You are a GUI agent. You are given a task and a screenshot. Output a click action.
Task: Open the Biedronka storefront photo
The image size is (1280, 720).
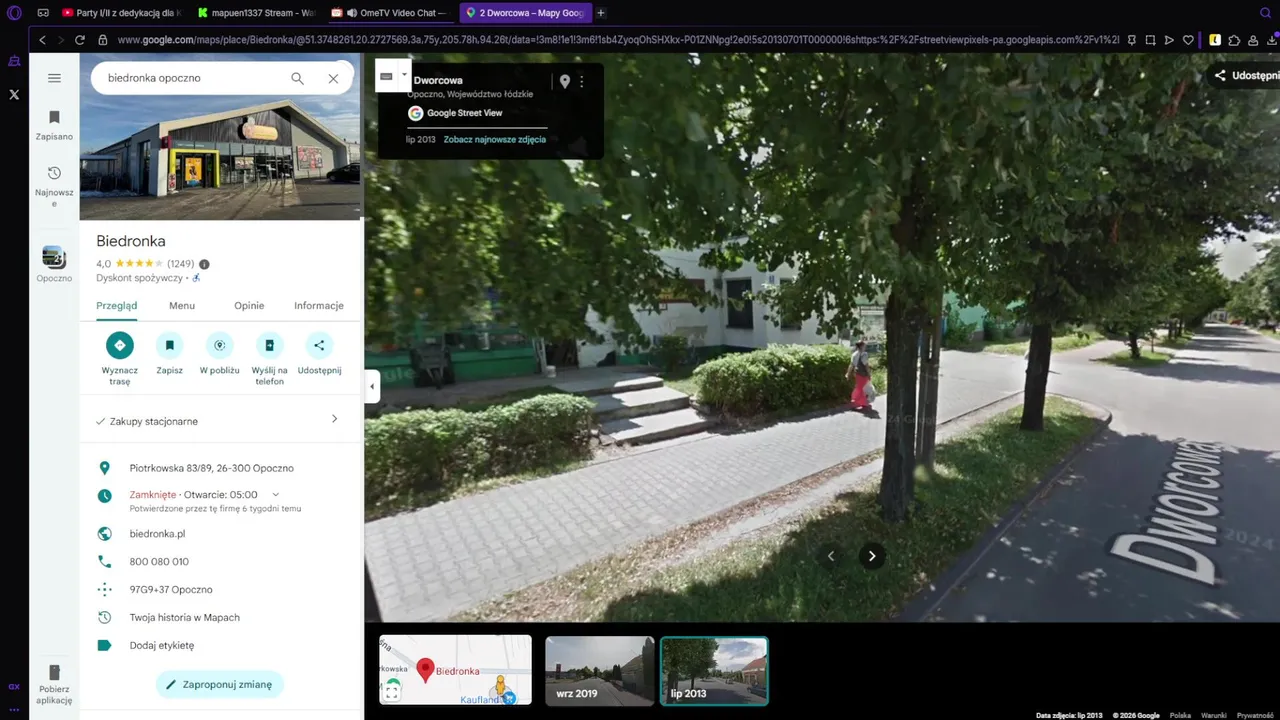coord(220,137)
